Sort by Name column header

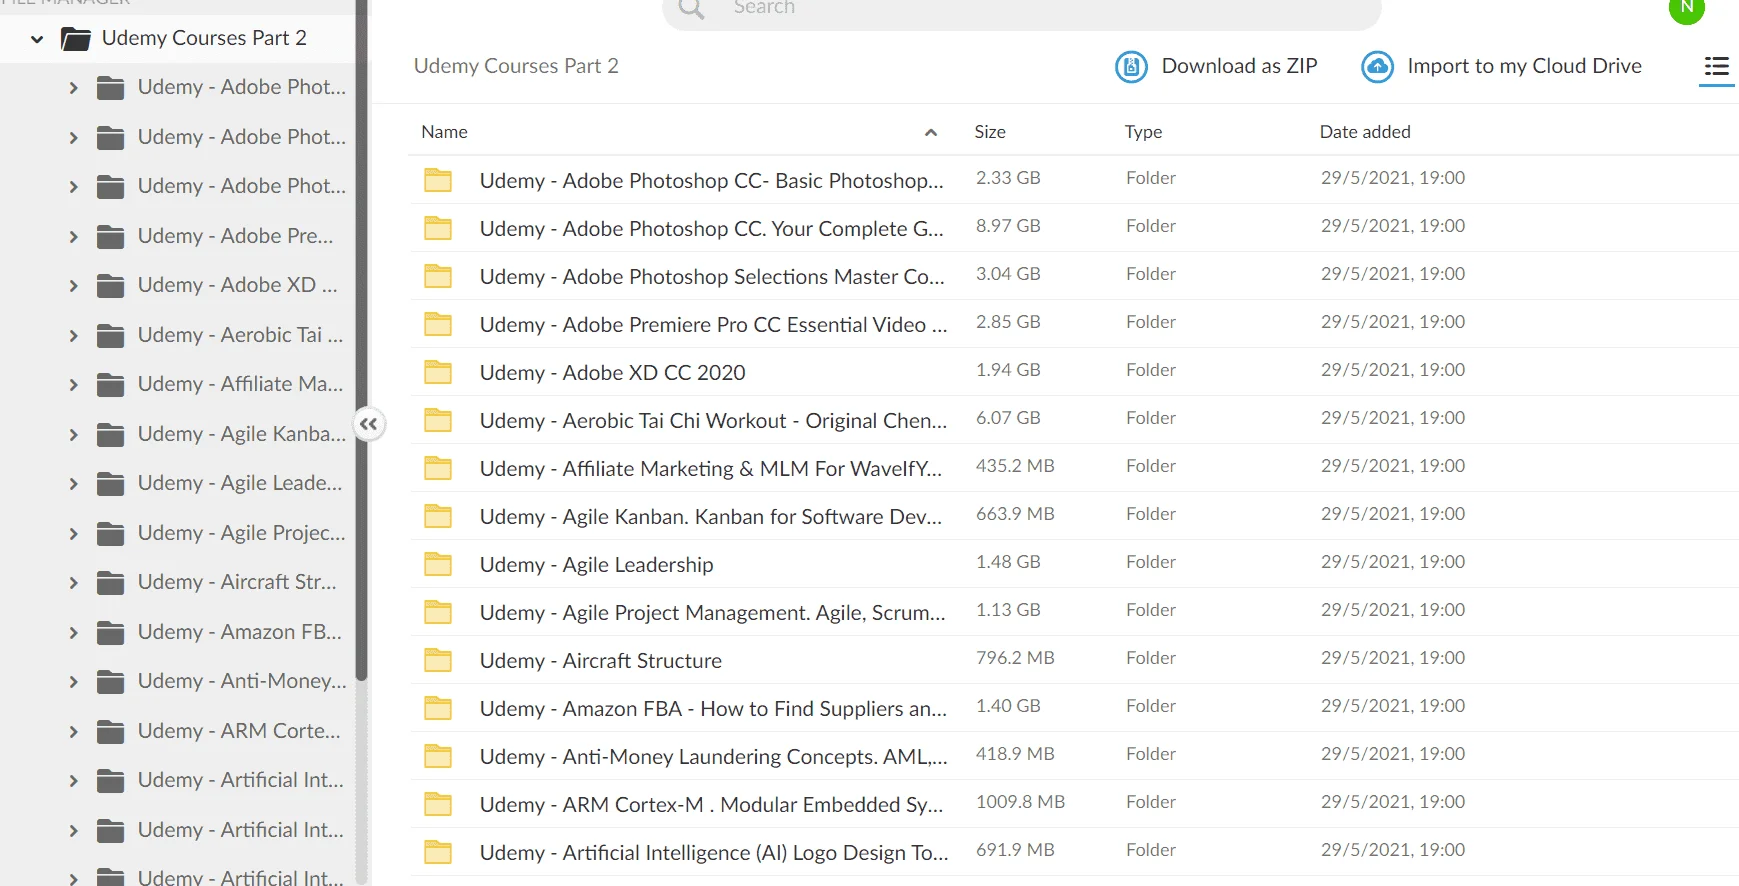[444, 132]
